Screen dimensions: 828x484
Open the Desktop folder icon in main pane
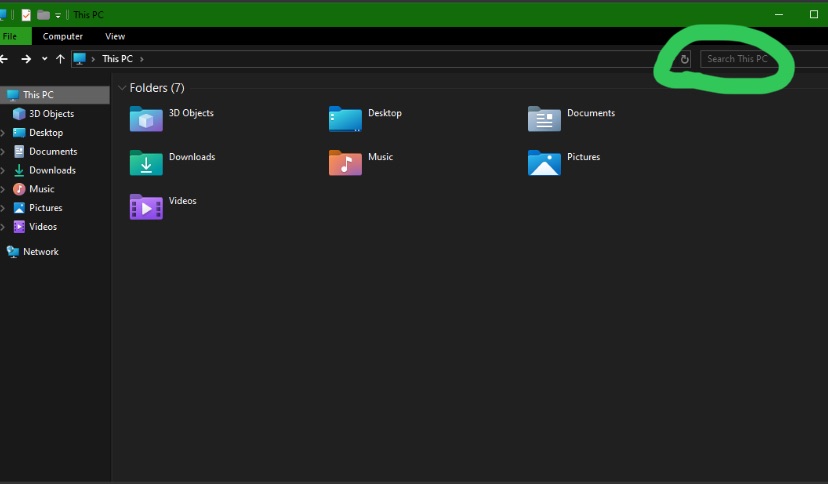[345, 119]
